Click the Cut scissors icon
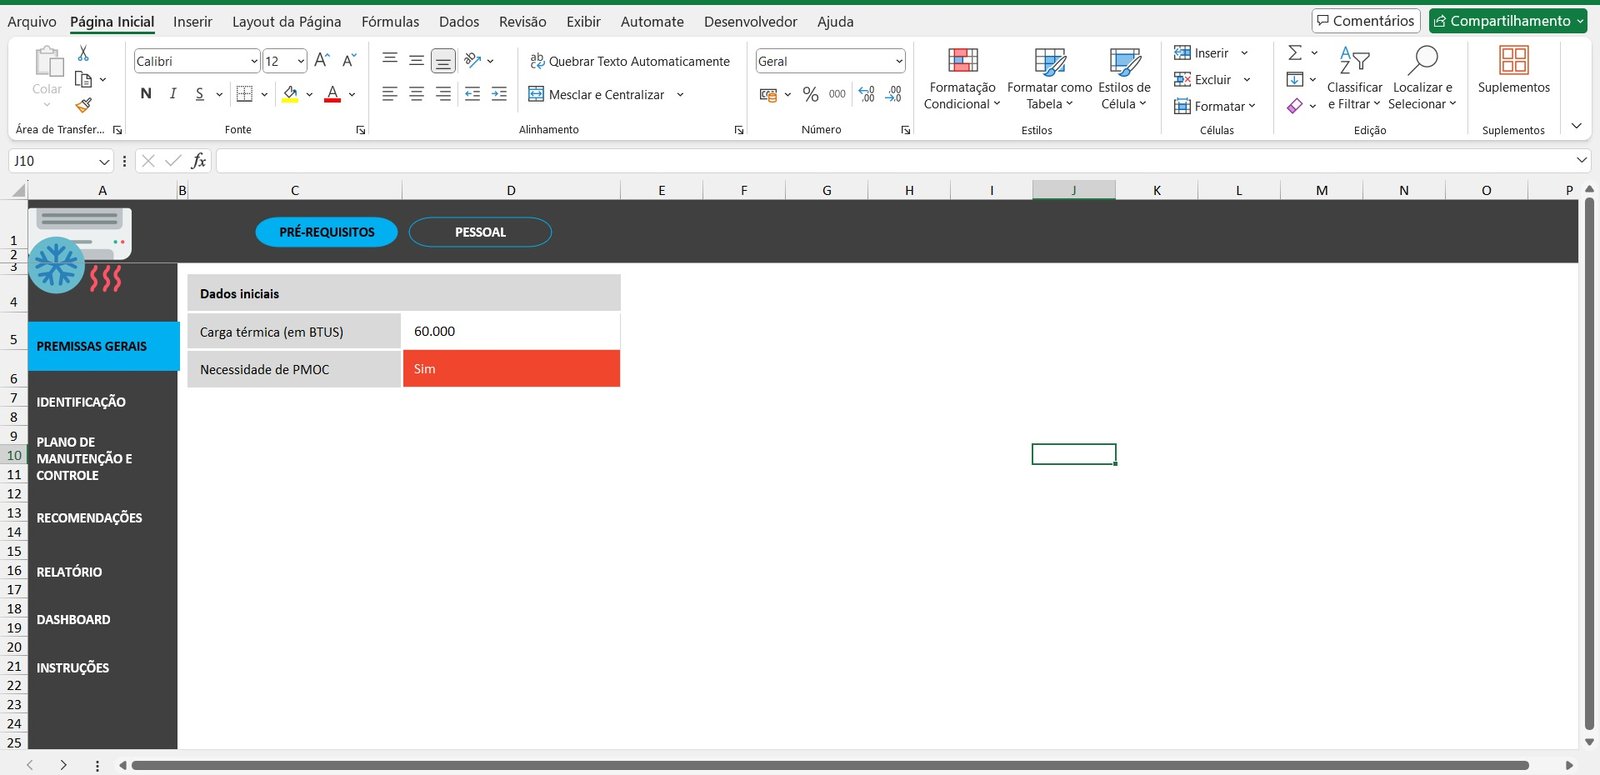Viewport: 1600px width, 775px height. click(83, 53)
